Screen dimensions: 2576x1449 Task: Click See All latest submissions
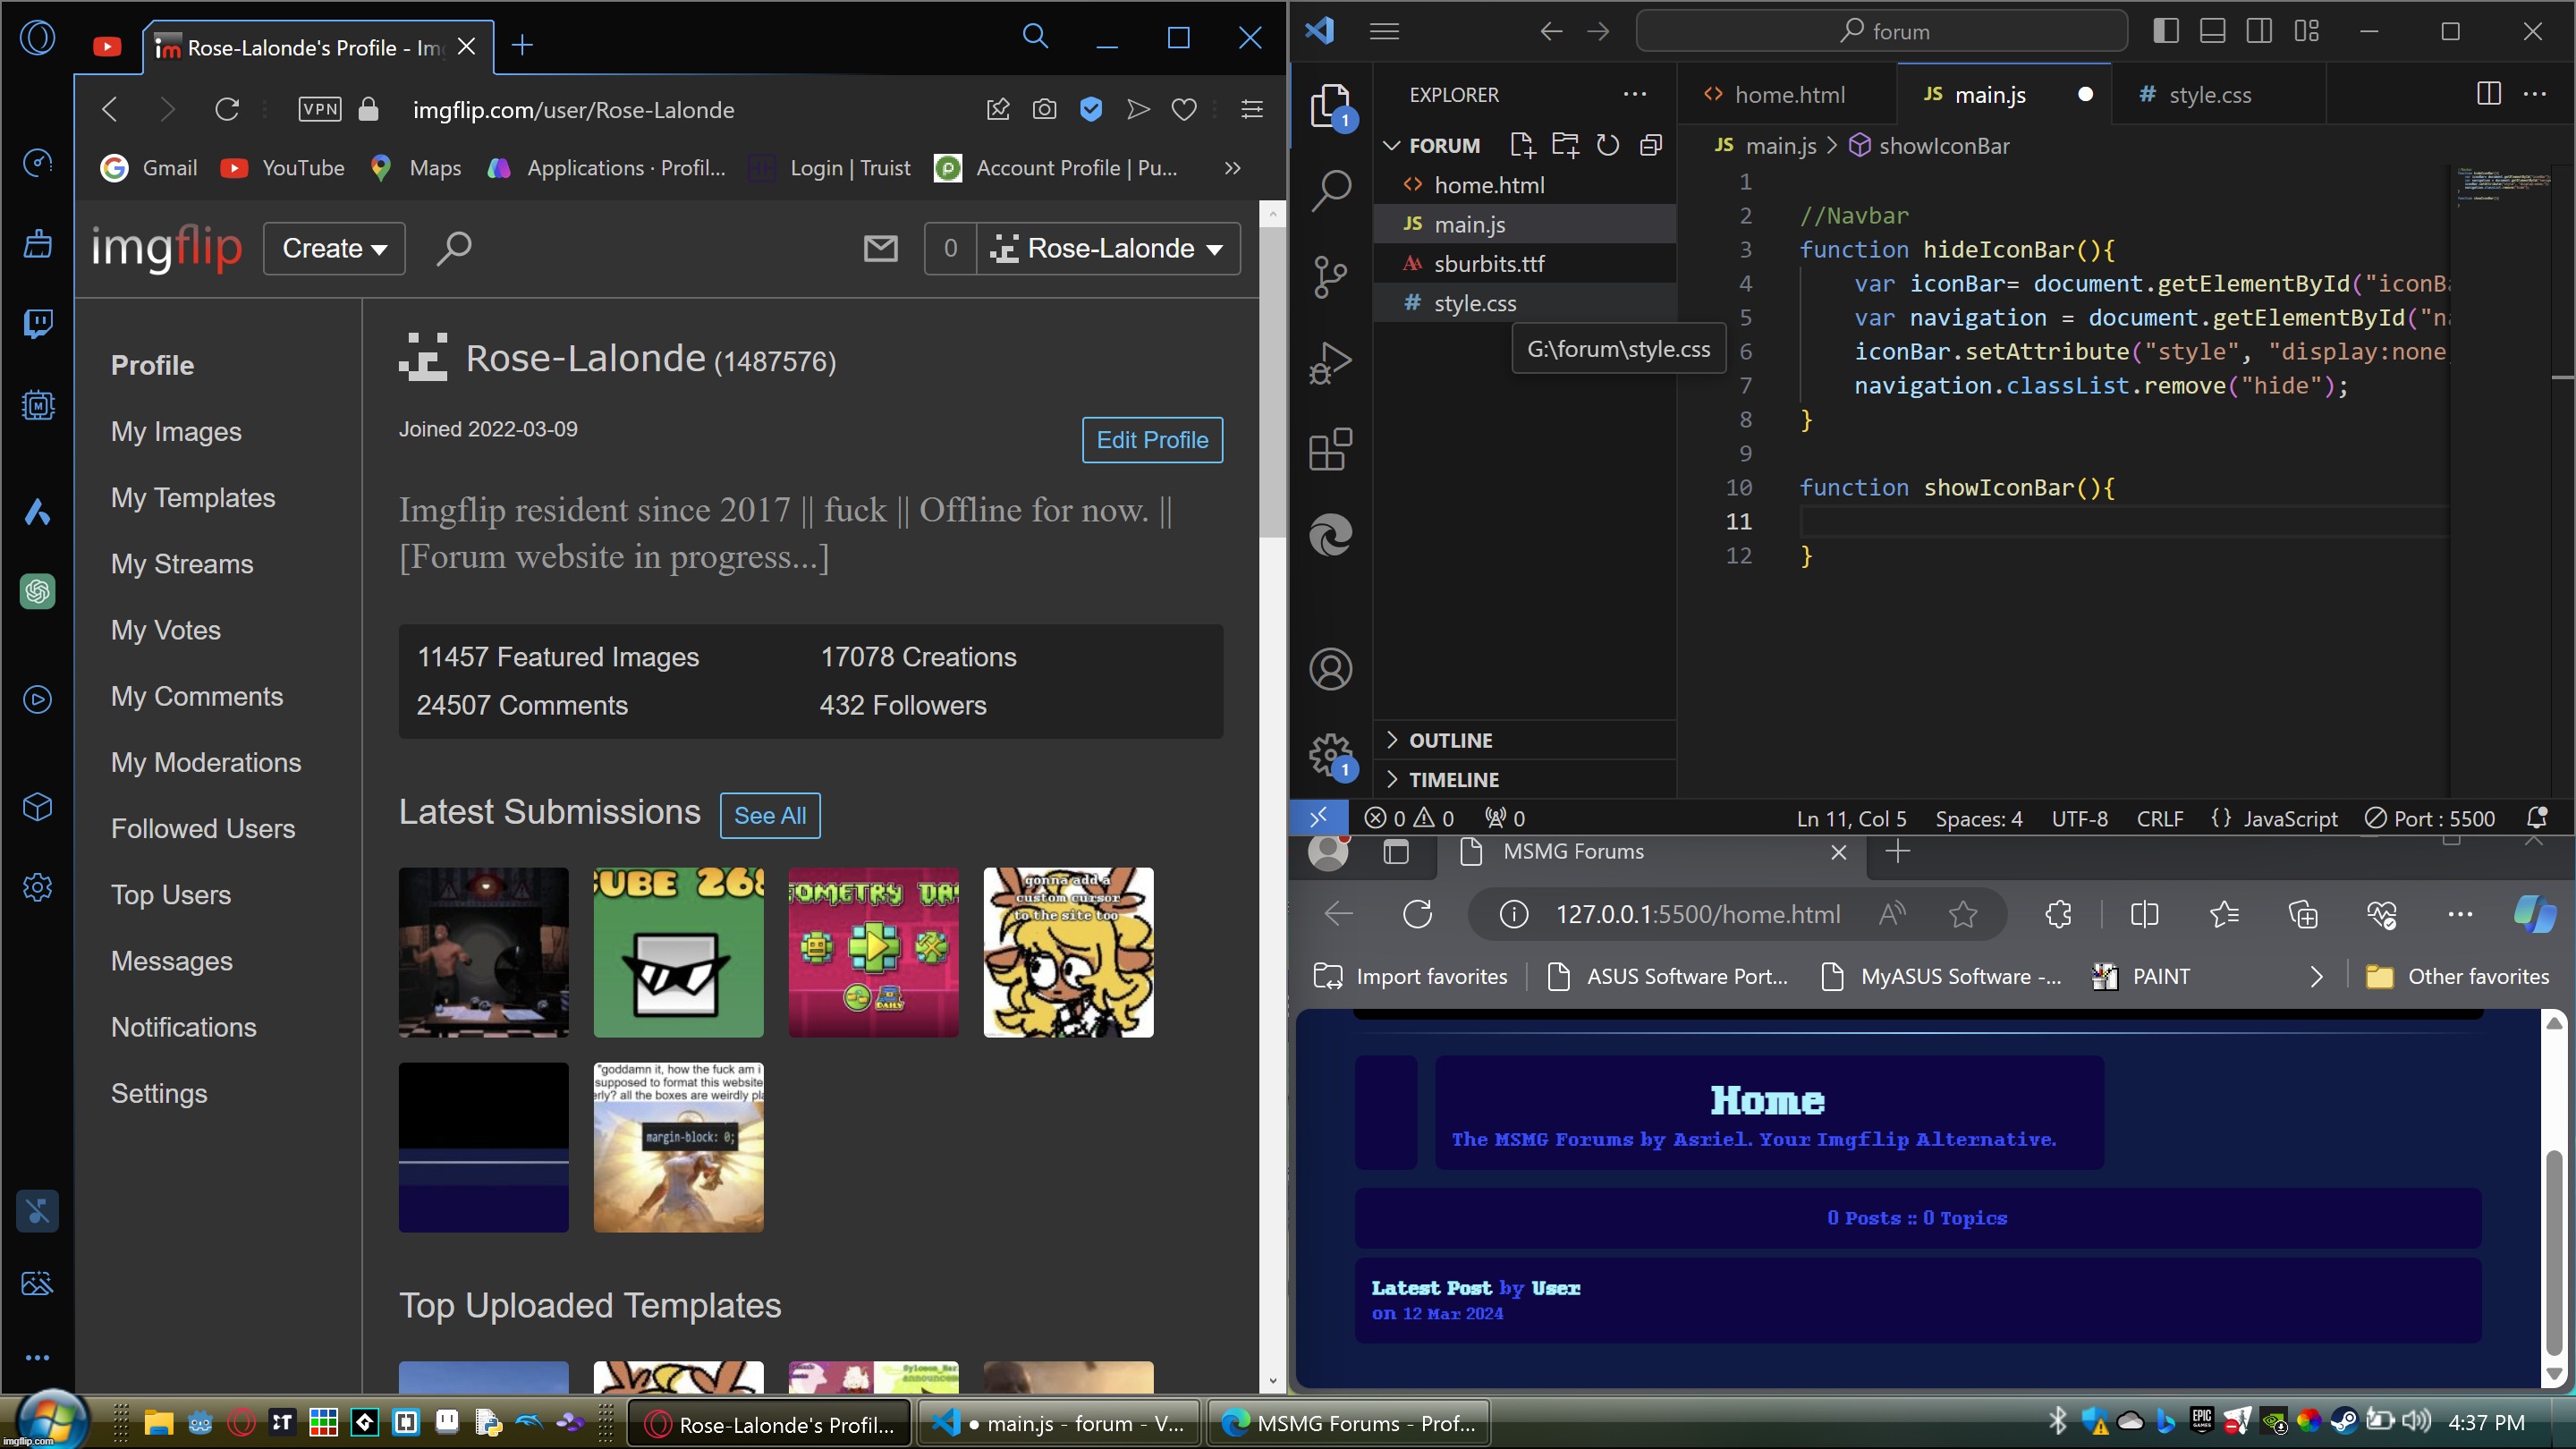(x=770, y=816)
